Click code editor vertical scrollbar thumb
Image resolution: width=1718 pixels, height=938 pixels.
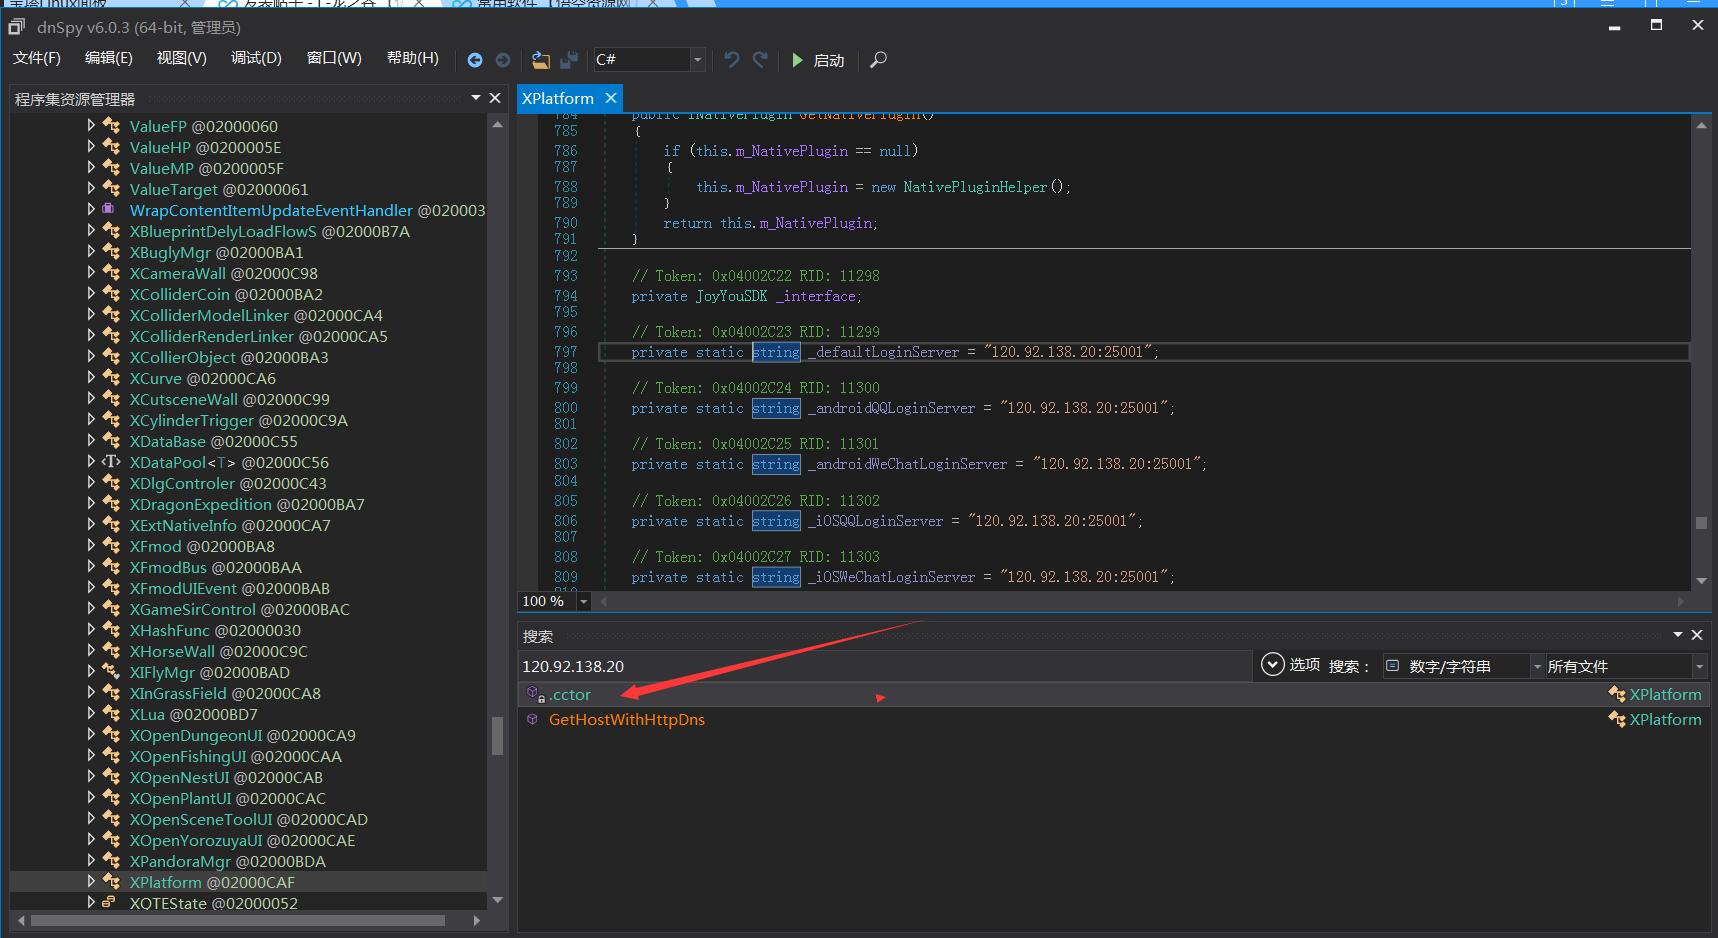pyautogui.click(x=1701, y=522)
